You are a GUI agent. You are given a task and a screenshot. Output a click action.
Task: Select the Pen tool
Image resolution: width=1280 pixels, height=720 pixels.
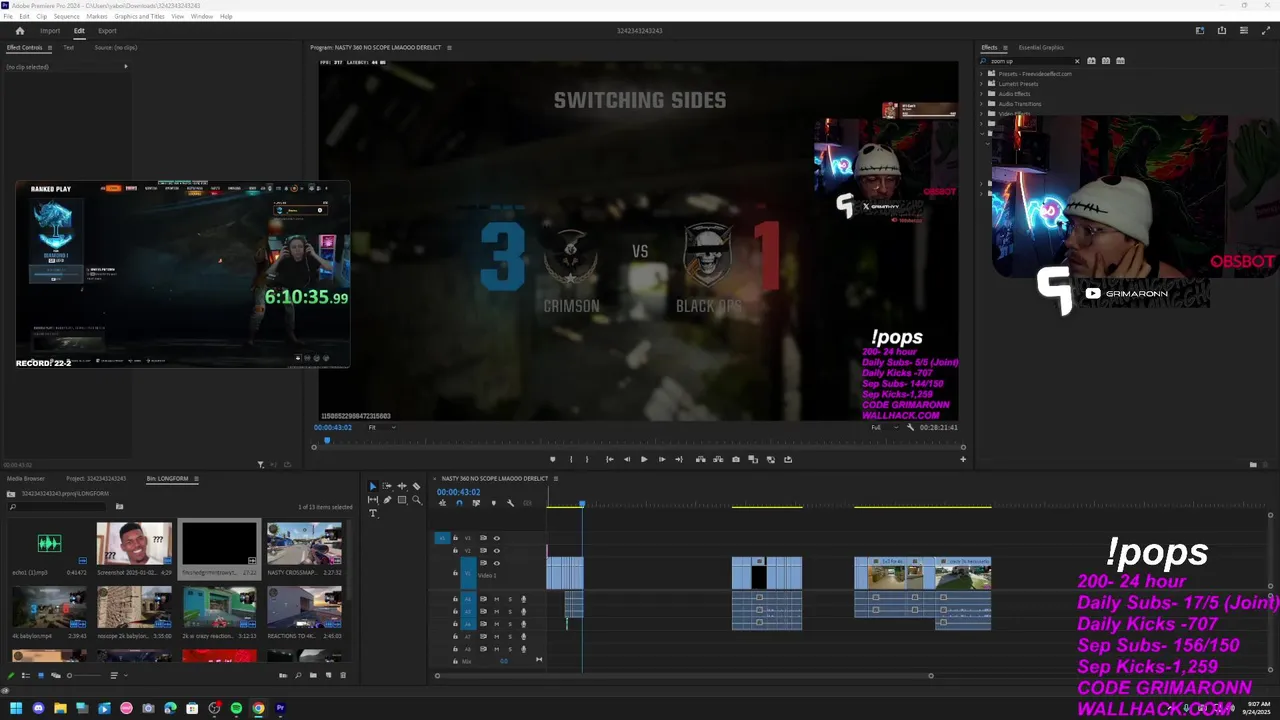point(387,500)
